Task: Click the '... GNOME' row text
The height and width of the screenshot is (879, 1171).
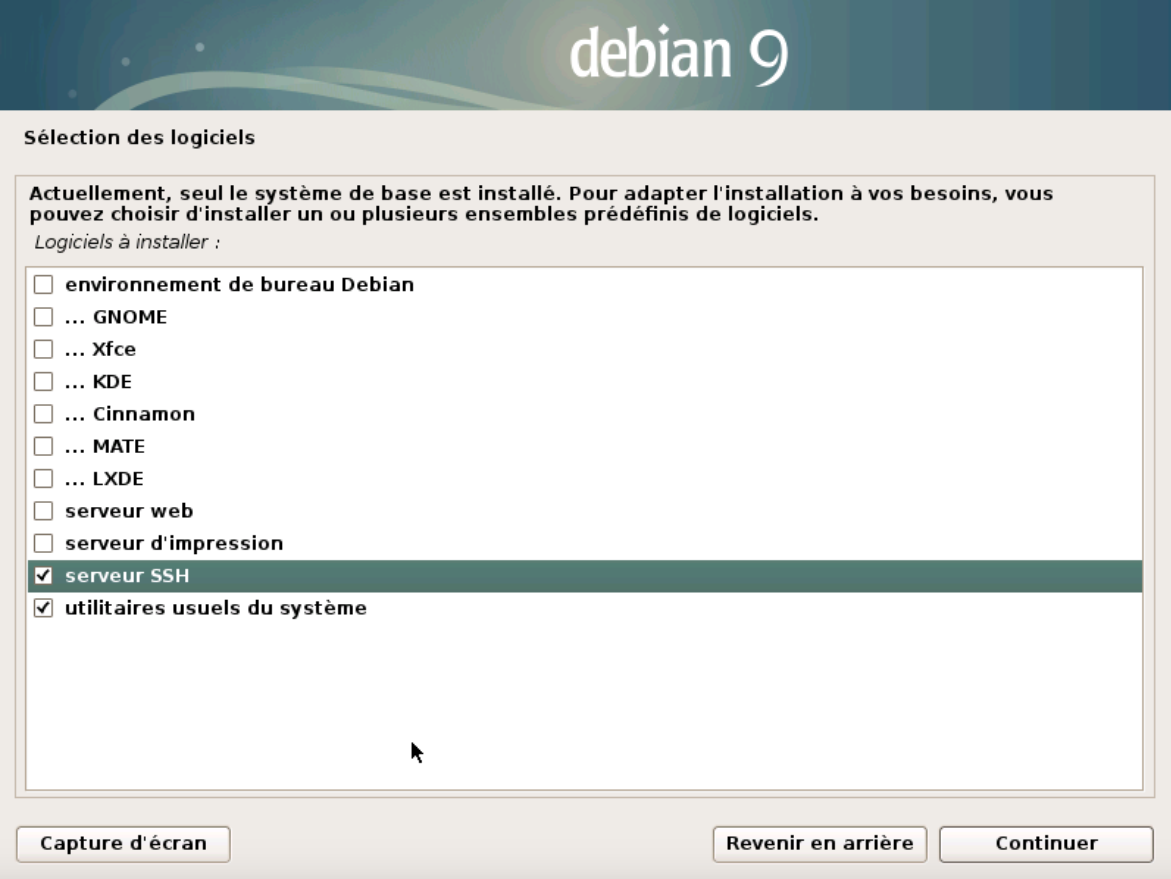Action: click(x=116, y=317)
